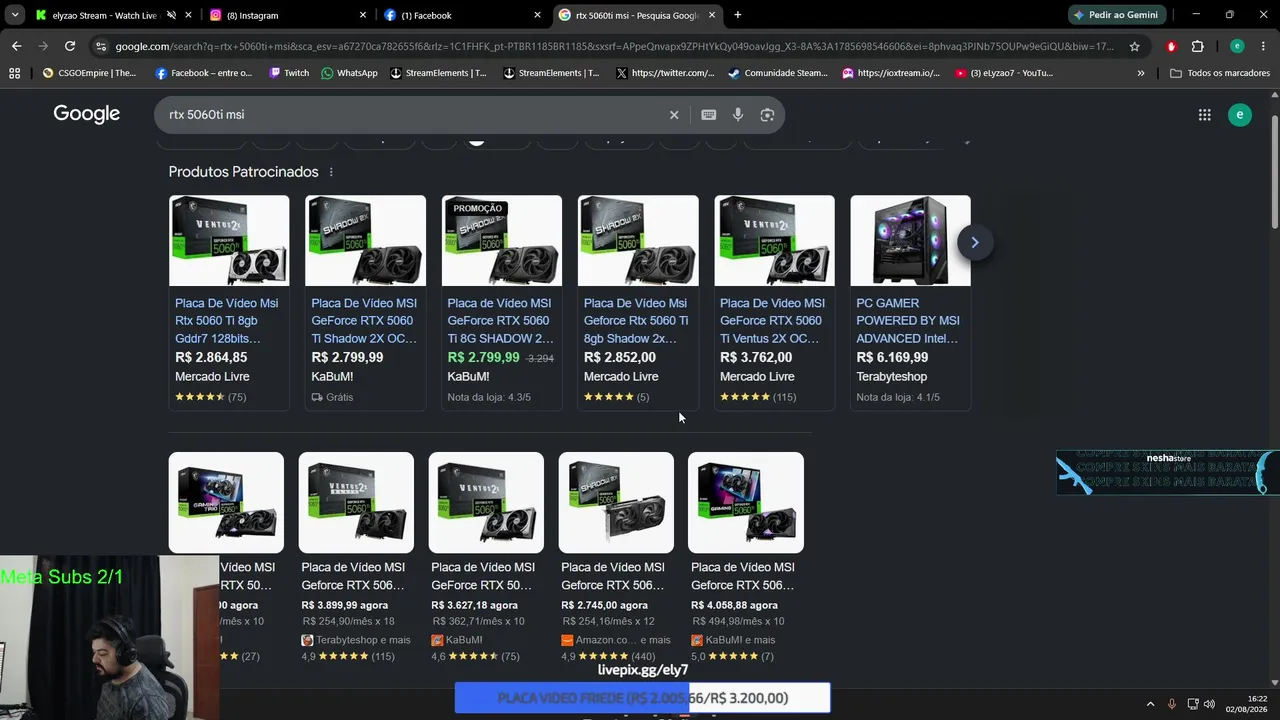This screenshot has width=1280, height=720.
Task: Show the hidden bookmarks overflow chevron
Action: 1141,73
